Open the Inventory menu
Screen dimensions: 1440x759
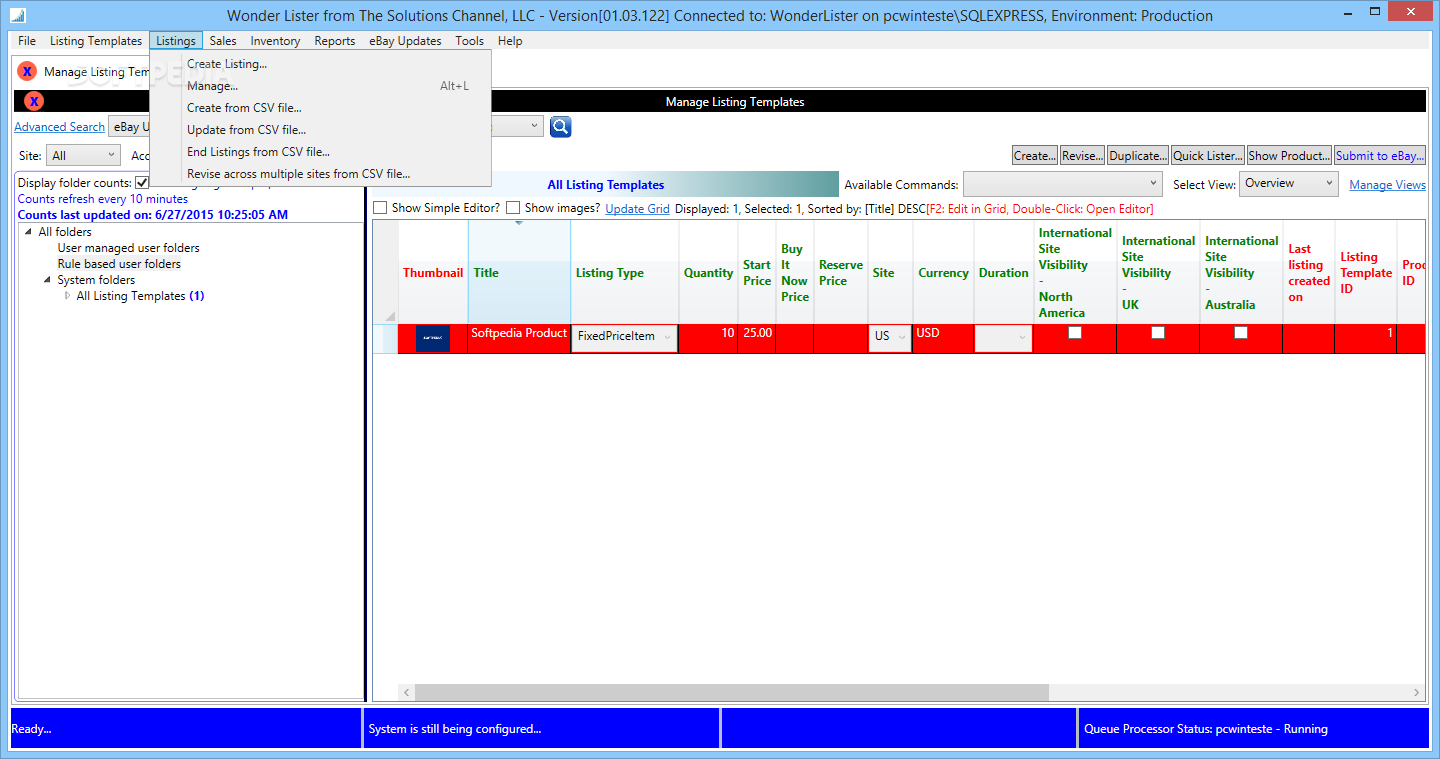275,41
